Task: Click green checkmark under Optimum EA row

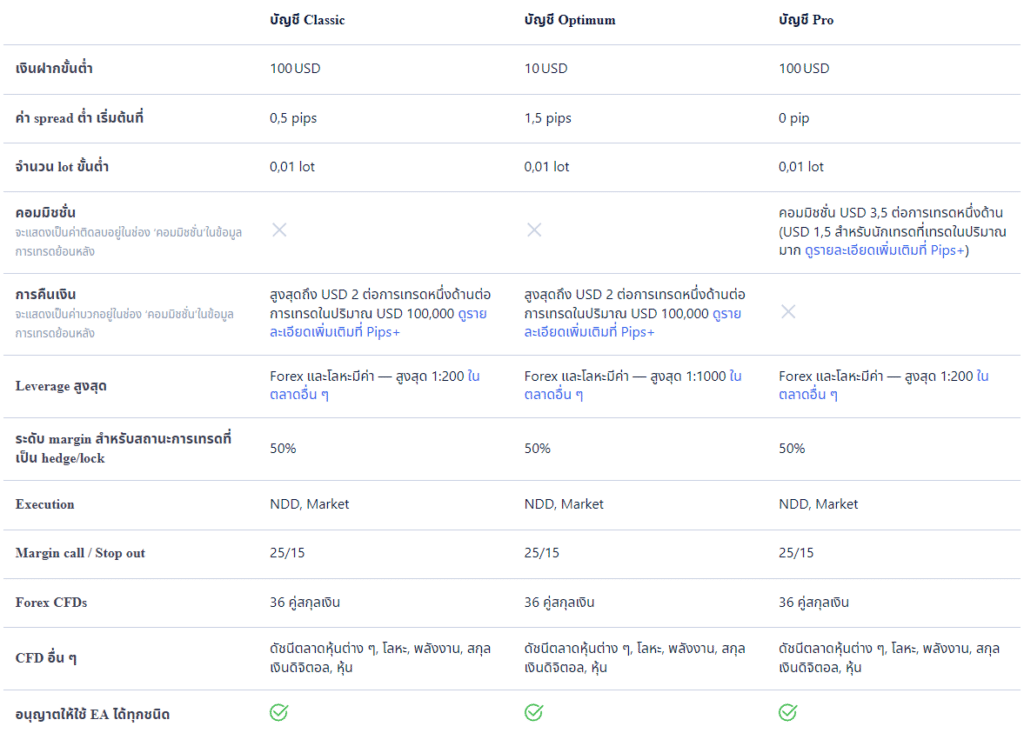Action: [534, 712]
